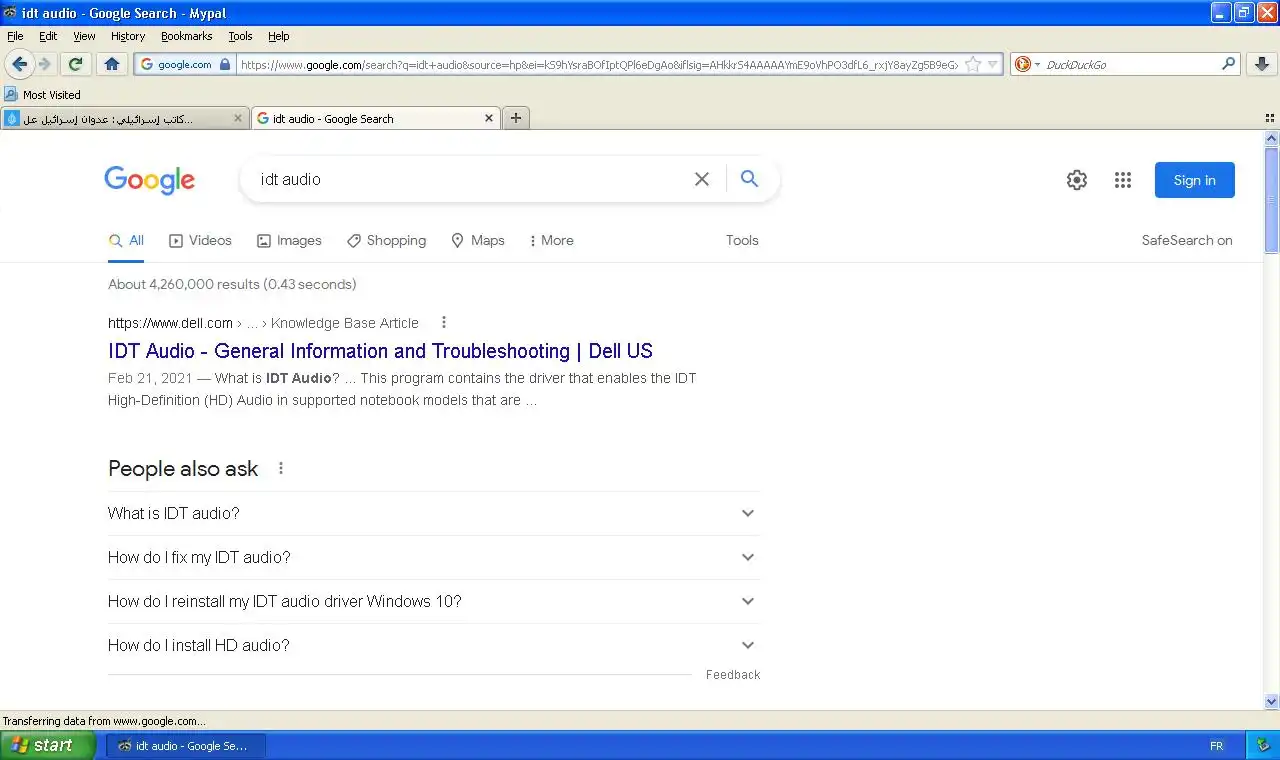Image resolution: width=1280 pixels, height=760 pixels.
Task: Open the File menu
Action: (15, 36)
